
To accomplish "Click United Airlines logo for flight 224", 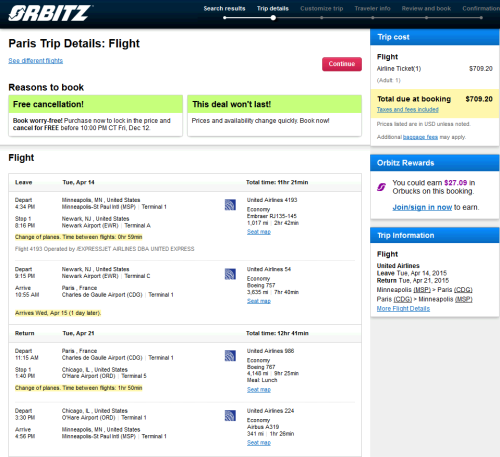I will (230, 416).
